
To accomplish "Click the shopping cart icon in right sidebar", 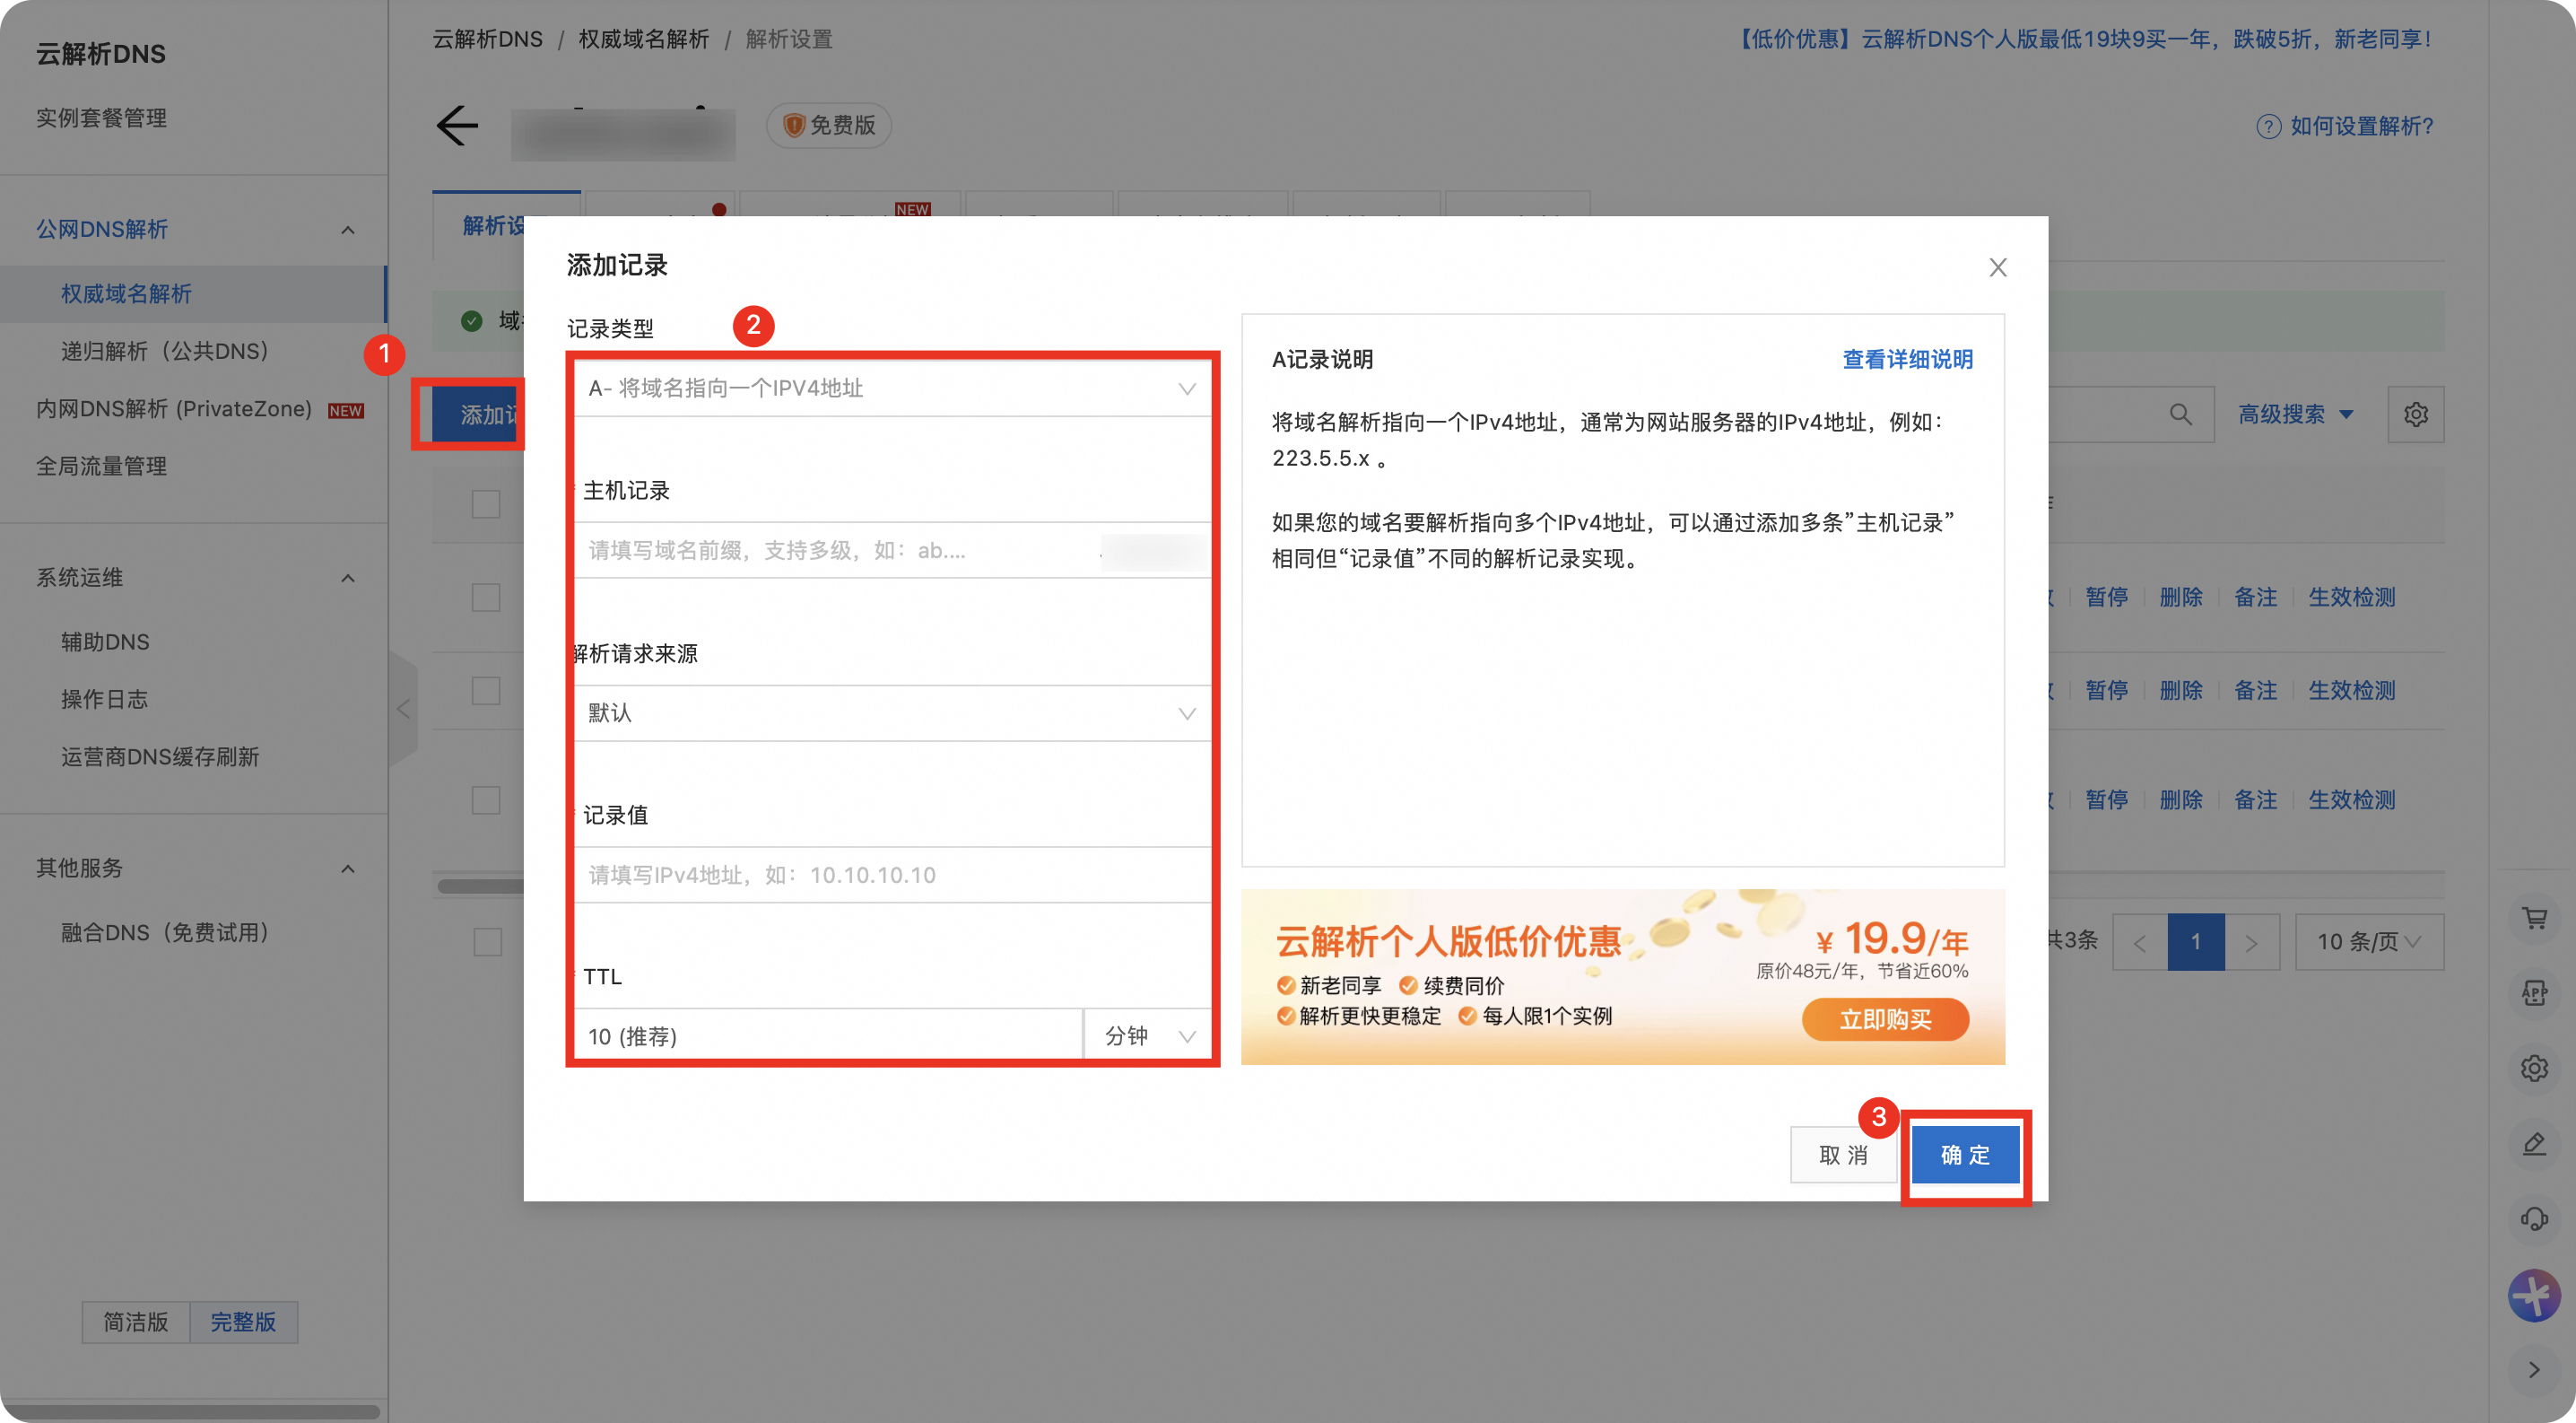I will [x=2534, y=918].
